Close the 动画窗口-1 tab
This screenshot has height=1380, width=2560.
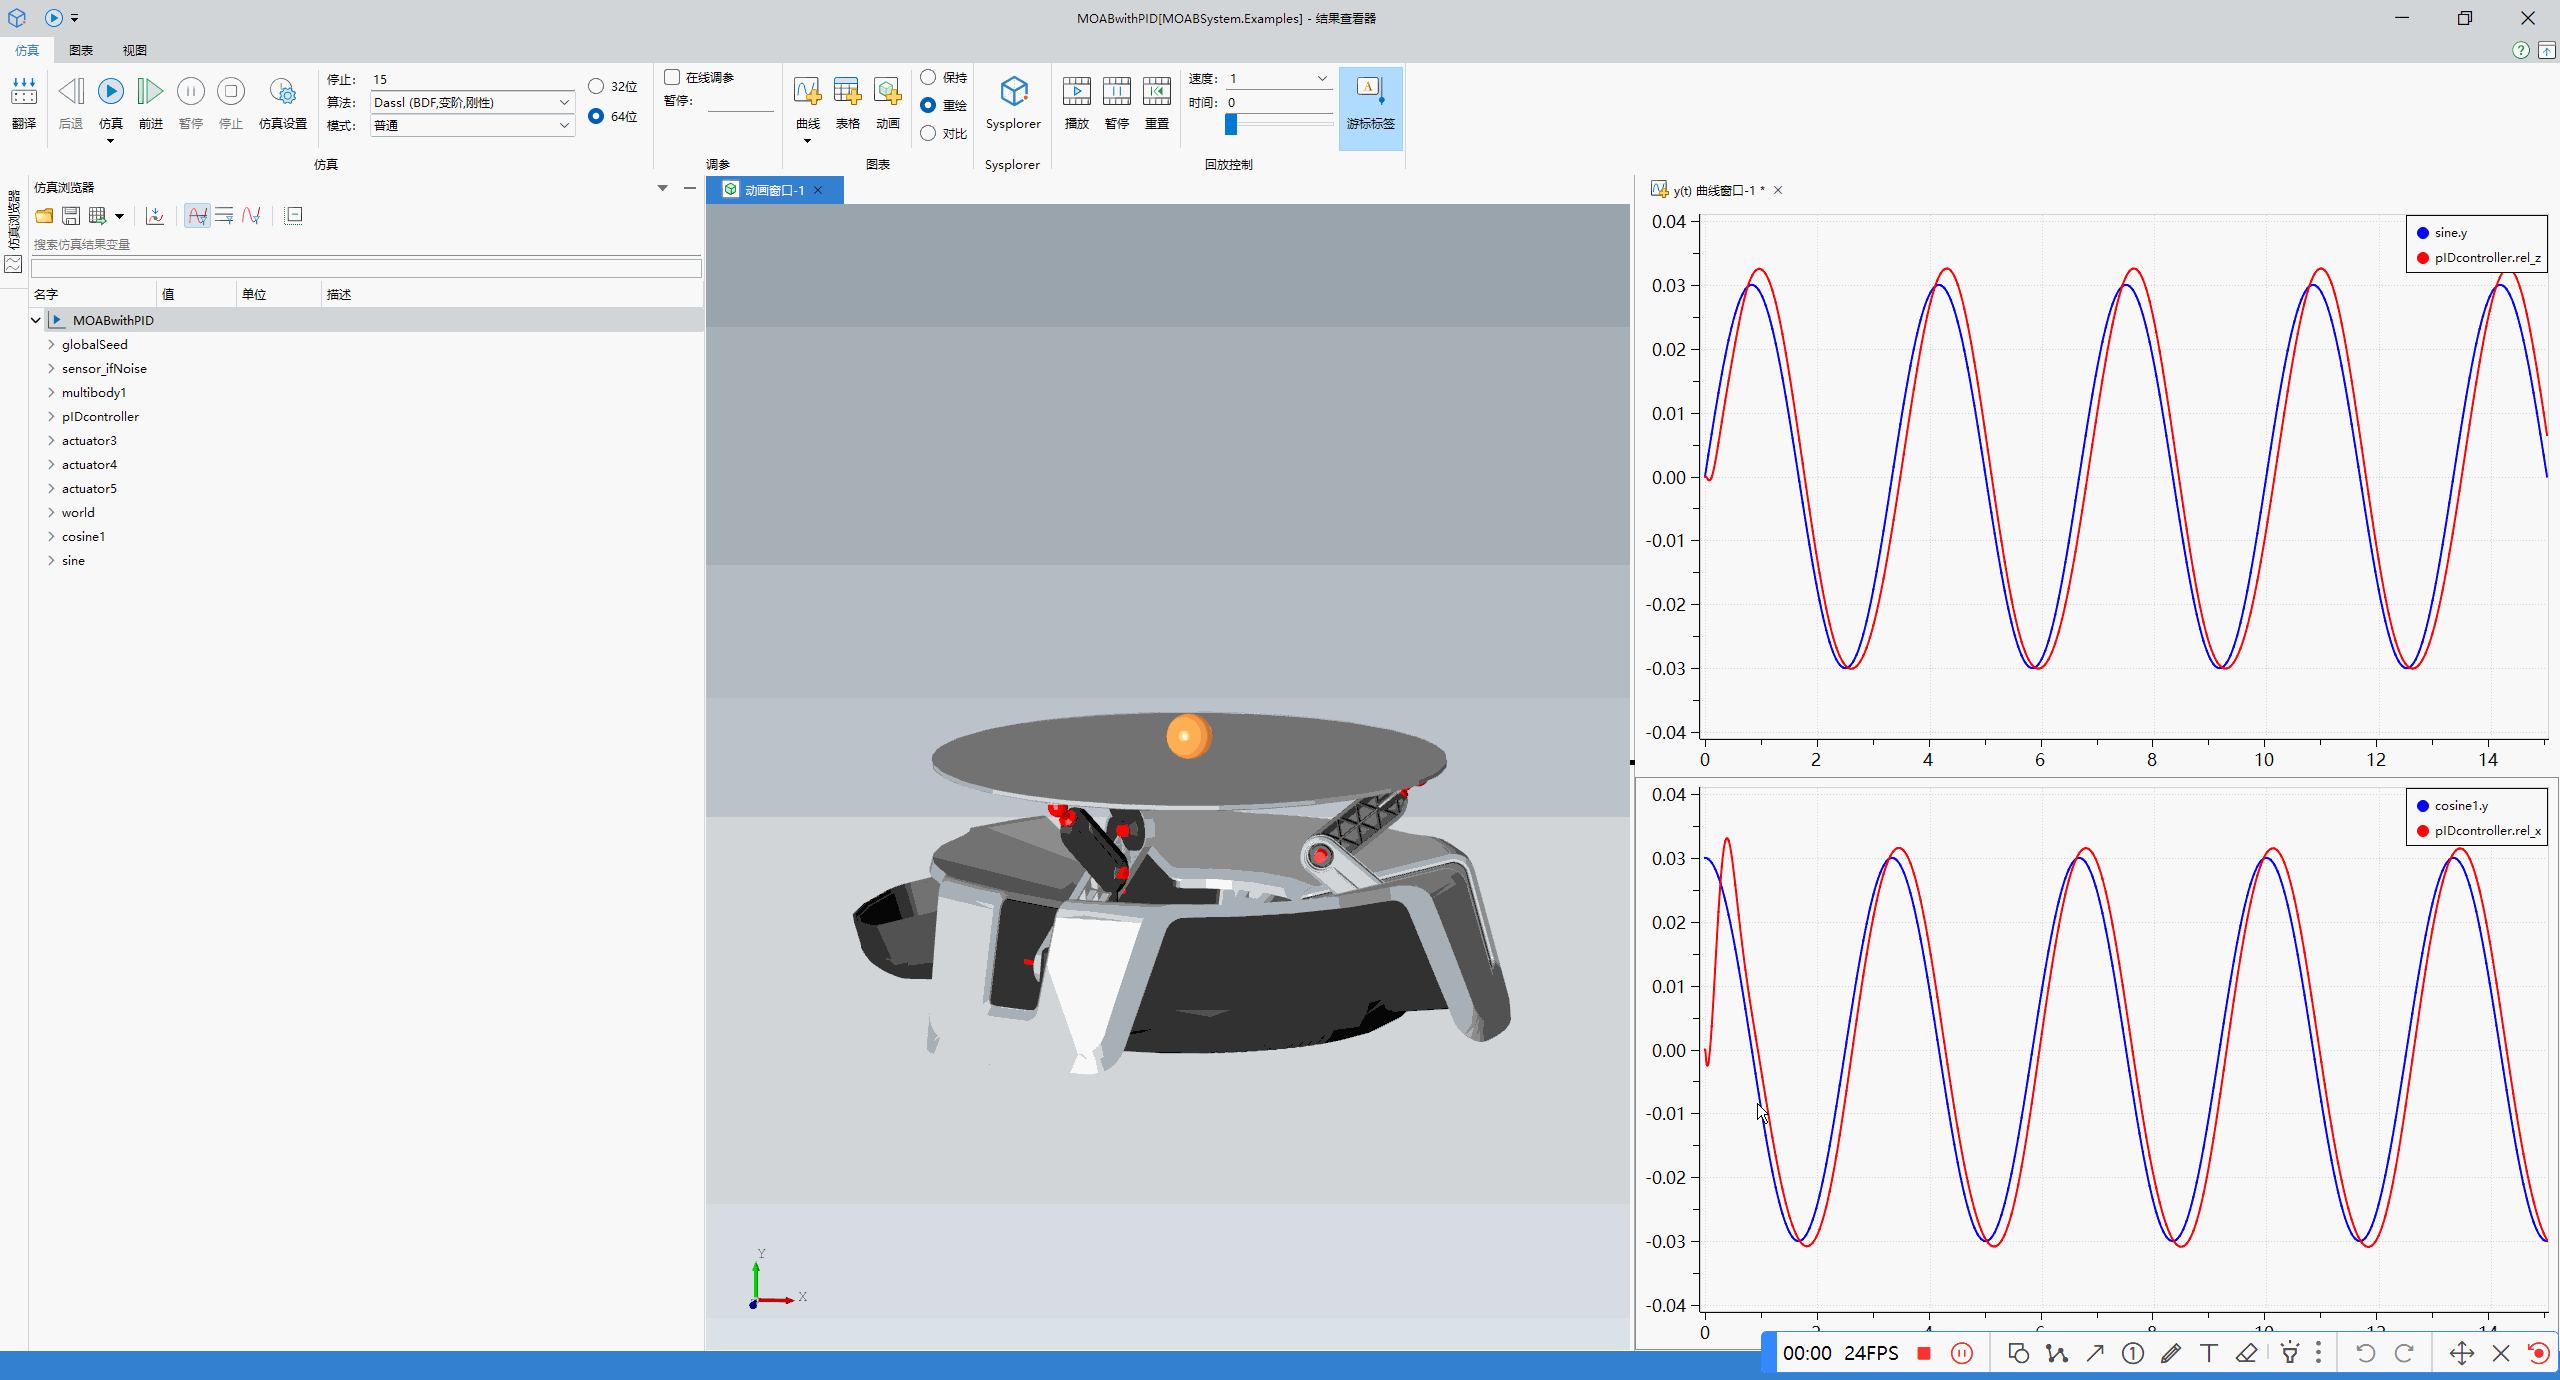tap(818, 190)
